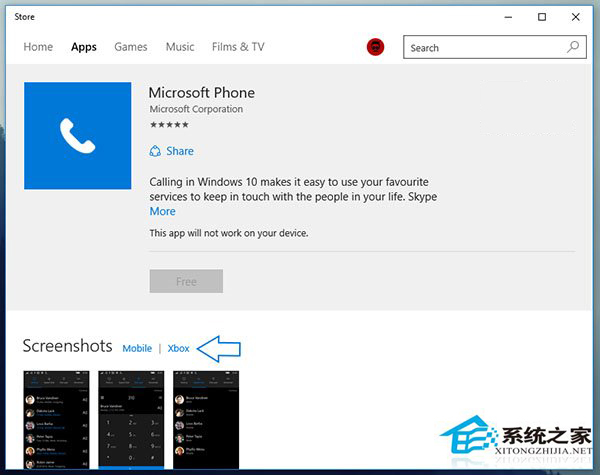Maximize the Store window
Screen dimensions: 600x475
point(542,17)
